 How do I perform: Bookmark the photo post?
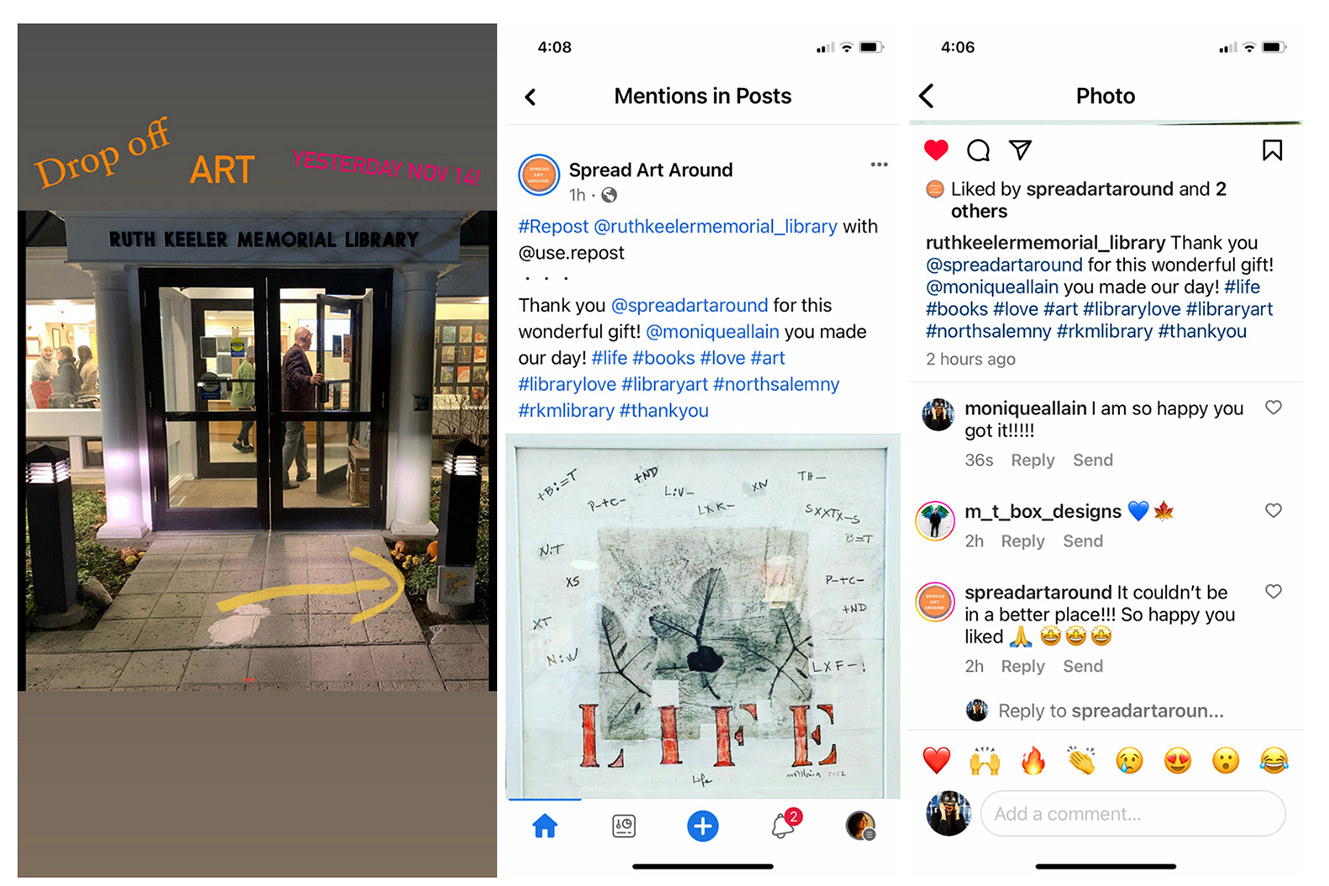(1272, 150)
